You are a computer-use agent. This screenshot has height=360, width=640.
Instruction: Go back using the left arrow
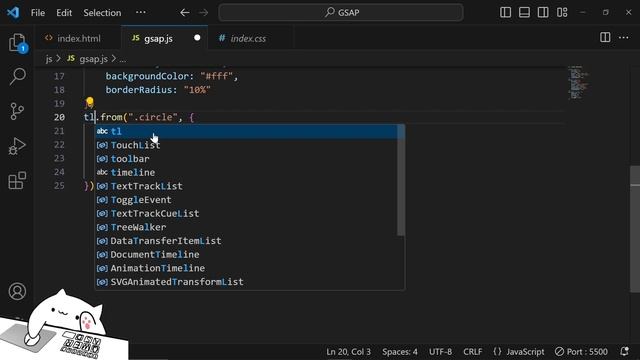point(185,13)
